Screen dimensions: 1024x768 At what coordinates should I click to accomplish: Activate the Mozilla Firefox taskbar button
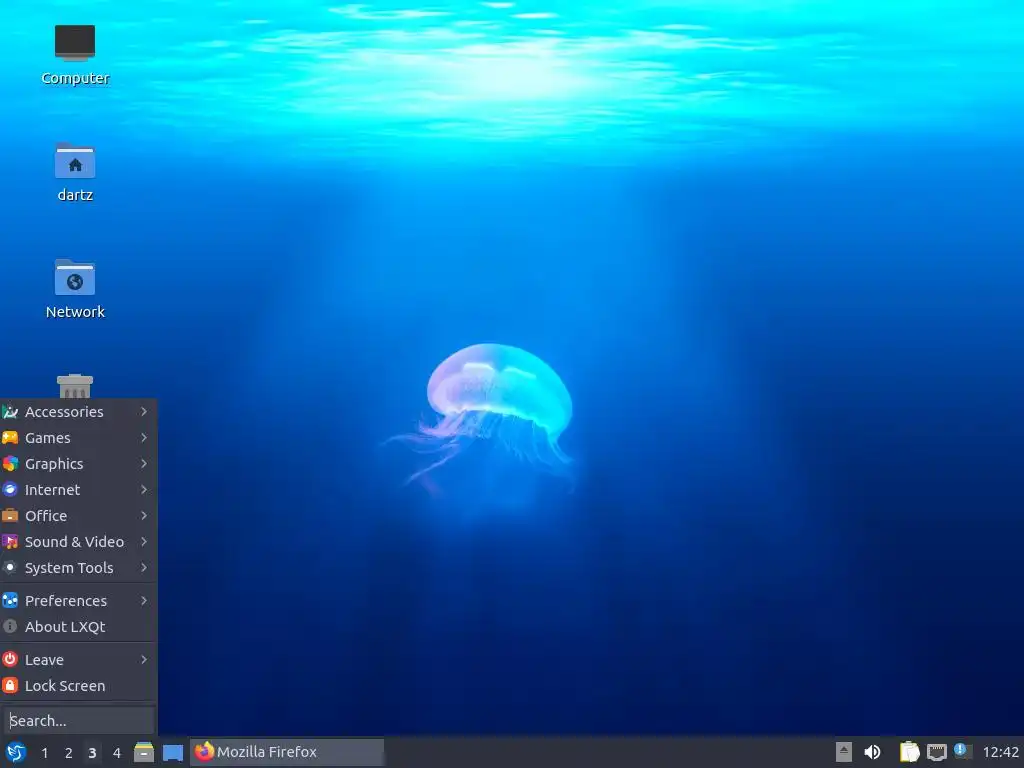(287, 752)
